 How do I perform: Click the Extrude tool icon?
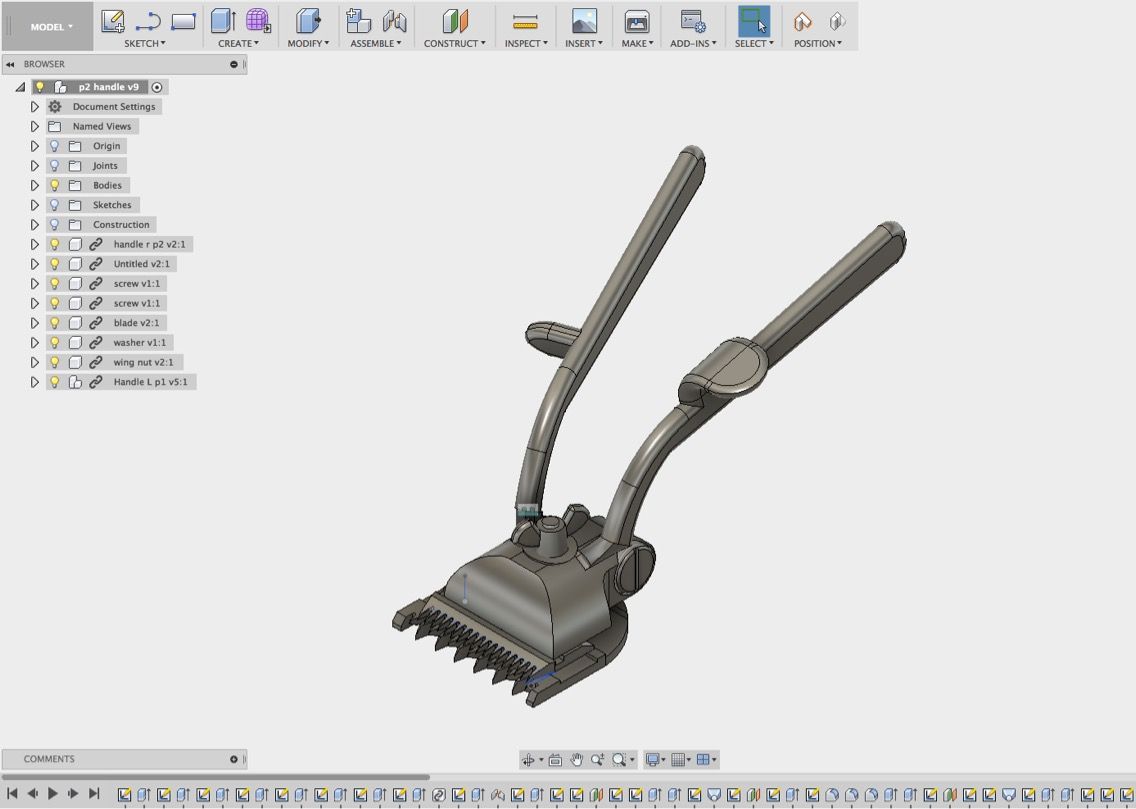tap(223, 21)
